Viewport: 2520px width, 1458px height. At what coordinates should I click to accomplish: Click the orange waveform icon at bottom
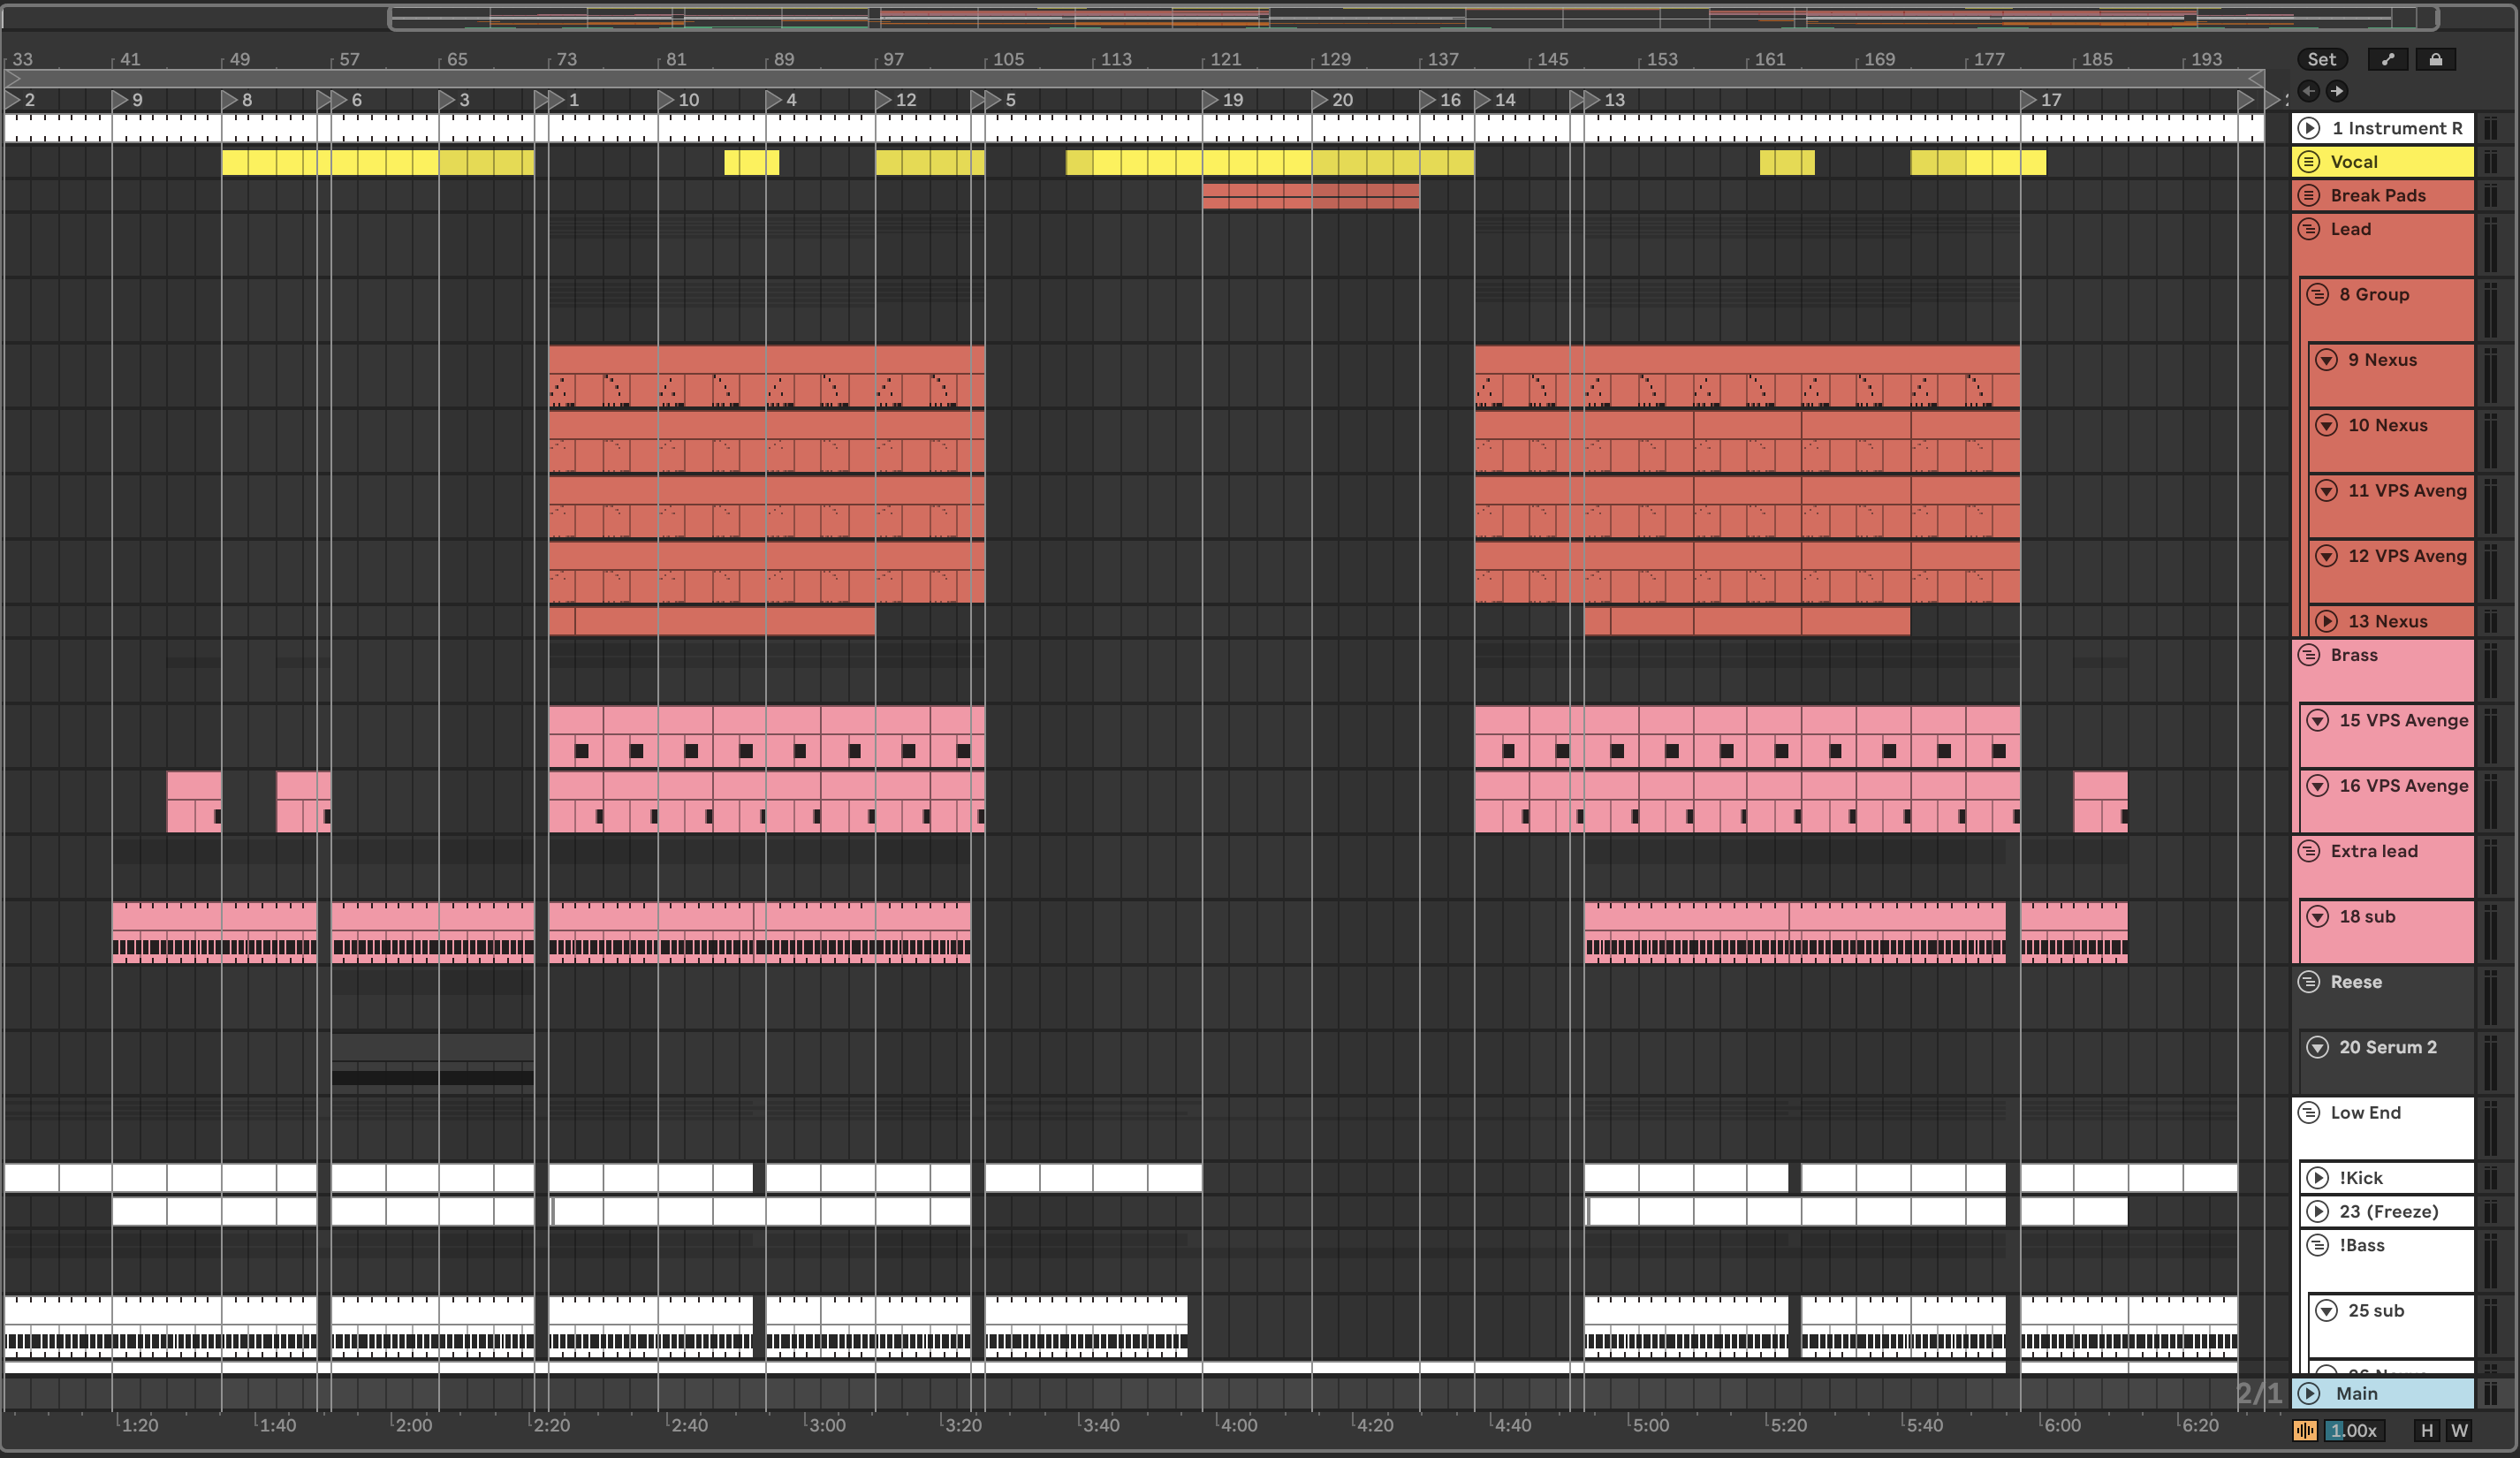coord(2305,1431)
